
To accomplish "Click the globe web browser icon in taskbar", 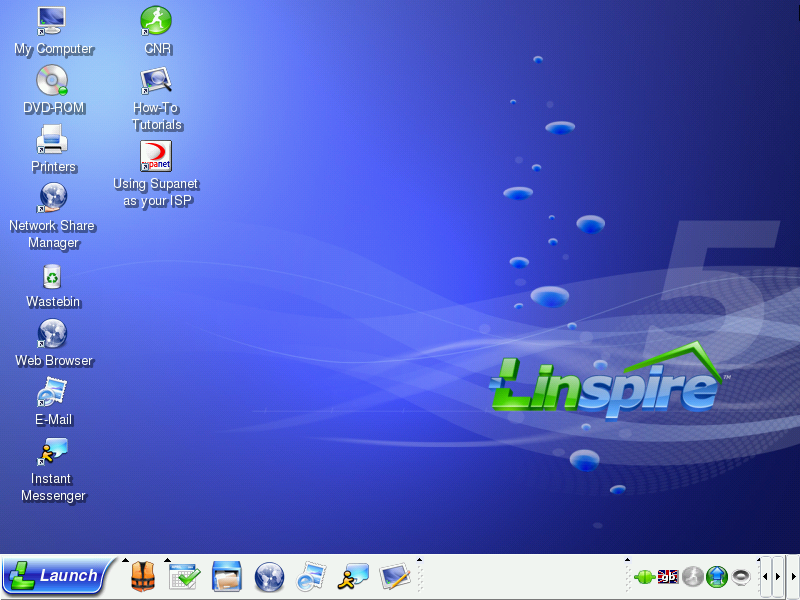I will pos(269,577).
